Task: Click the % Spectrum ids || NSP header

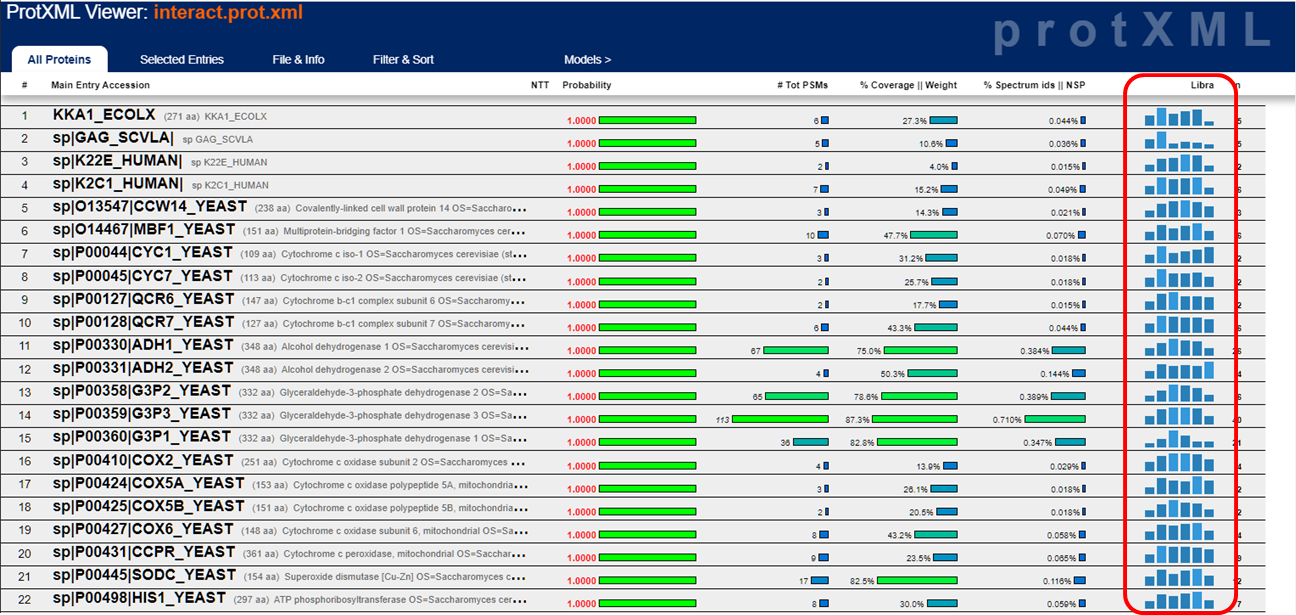Action: 1034,85
